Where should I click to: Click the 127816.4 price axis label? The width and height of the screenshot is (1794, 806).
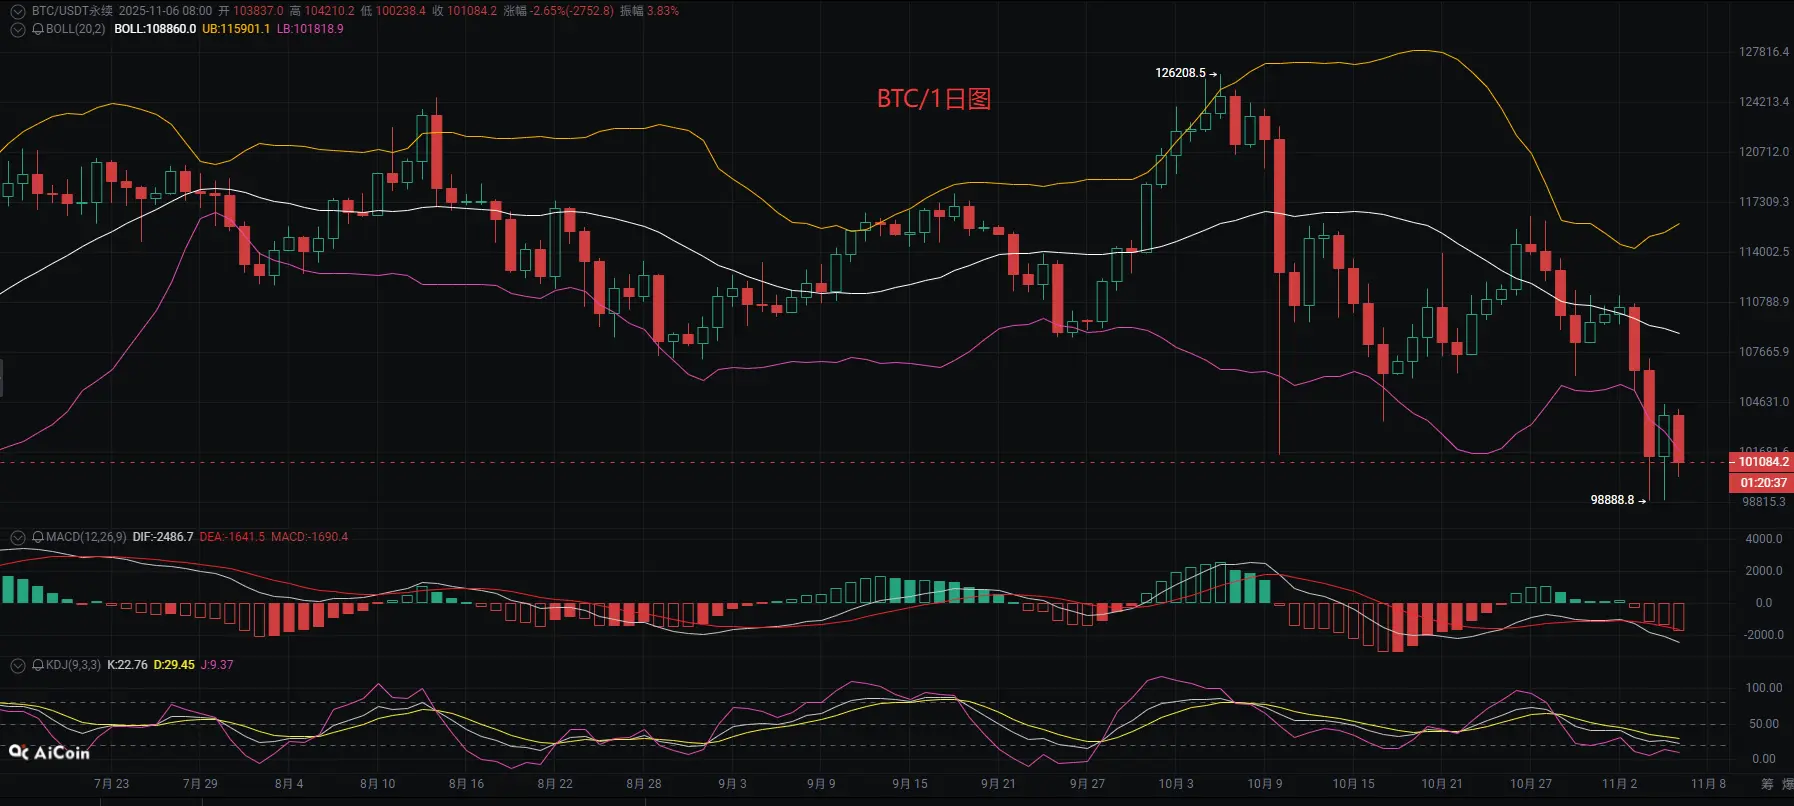1764,52
